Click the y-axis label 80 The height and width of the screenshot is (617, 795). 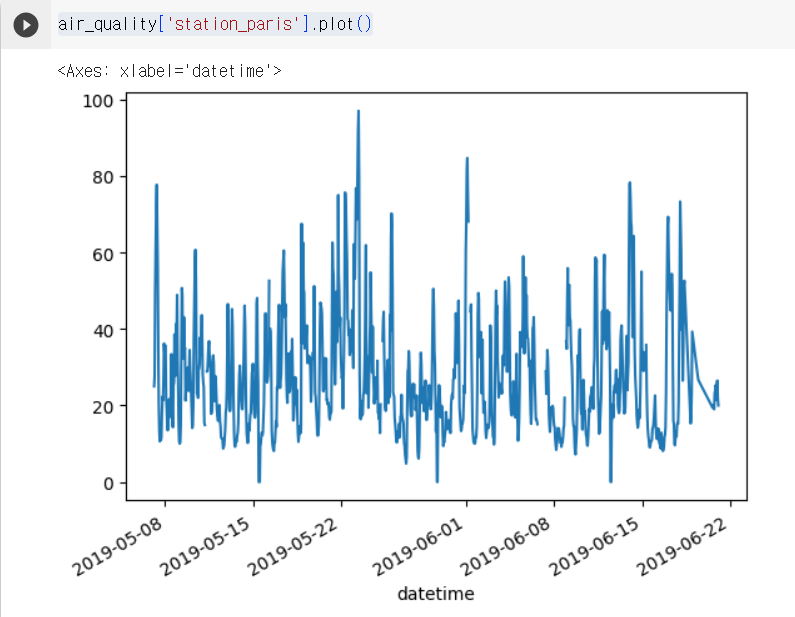103,177
